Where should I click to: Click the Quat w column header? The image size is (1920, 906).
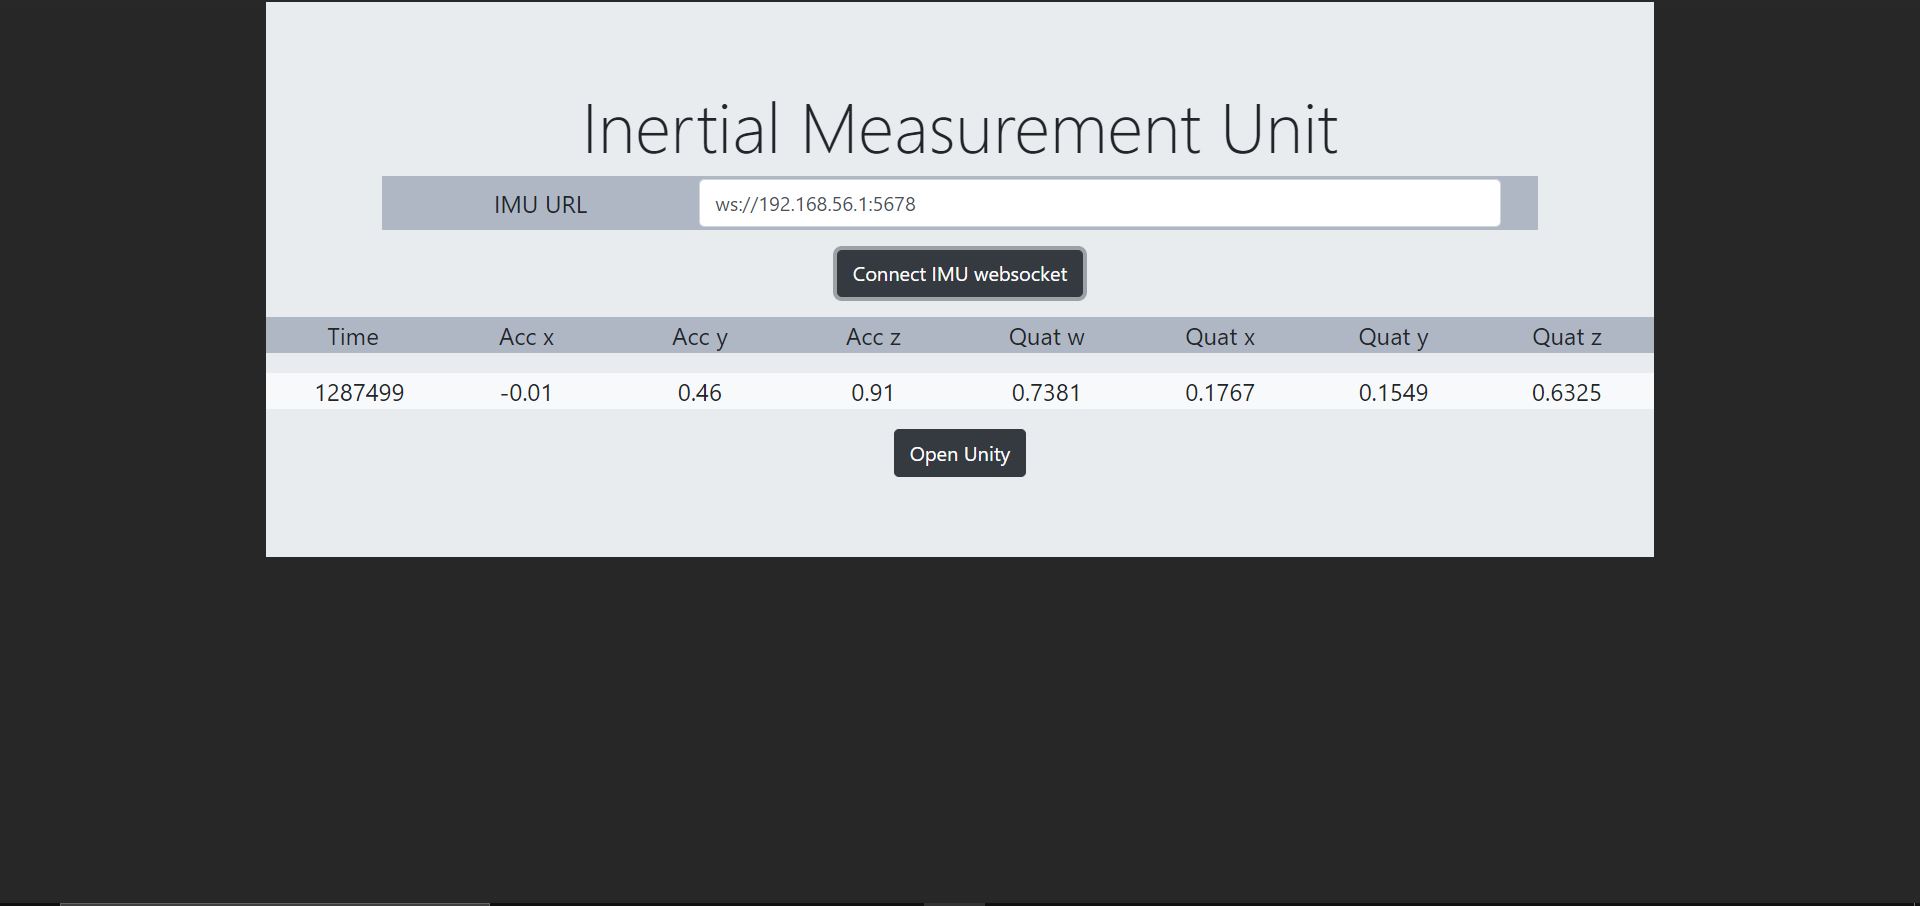(x=1046, y=337)
